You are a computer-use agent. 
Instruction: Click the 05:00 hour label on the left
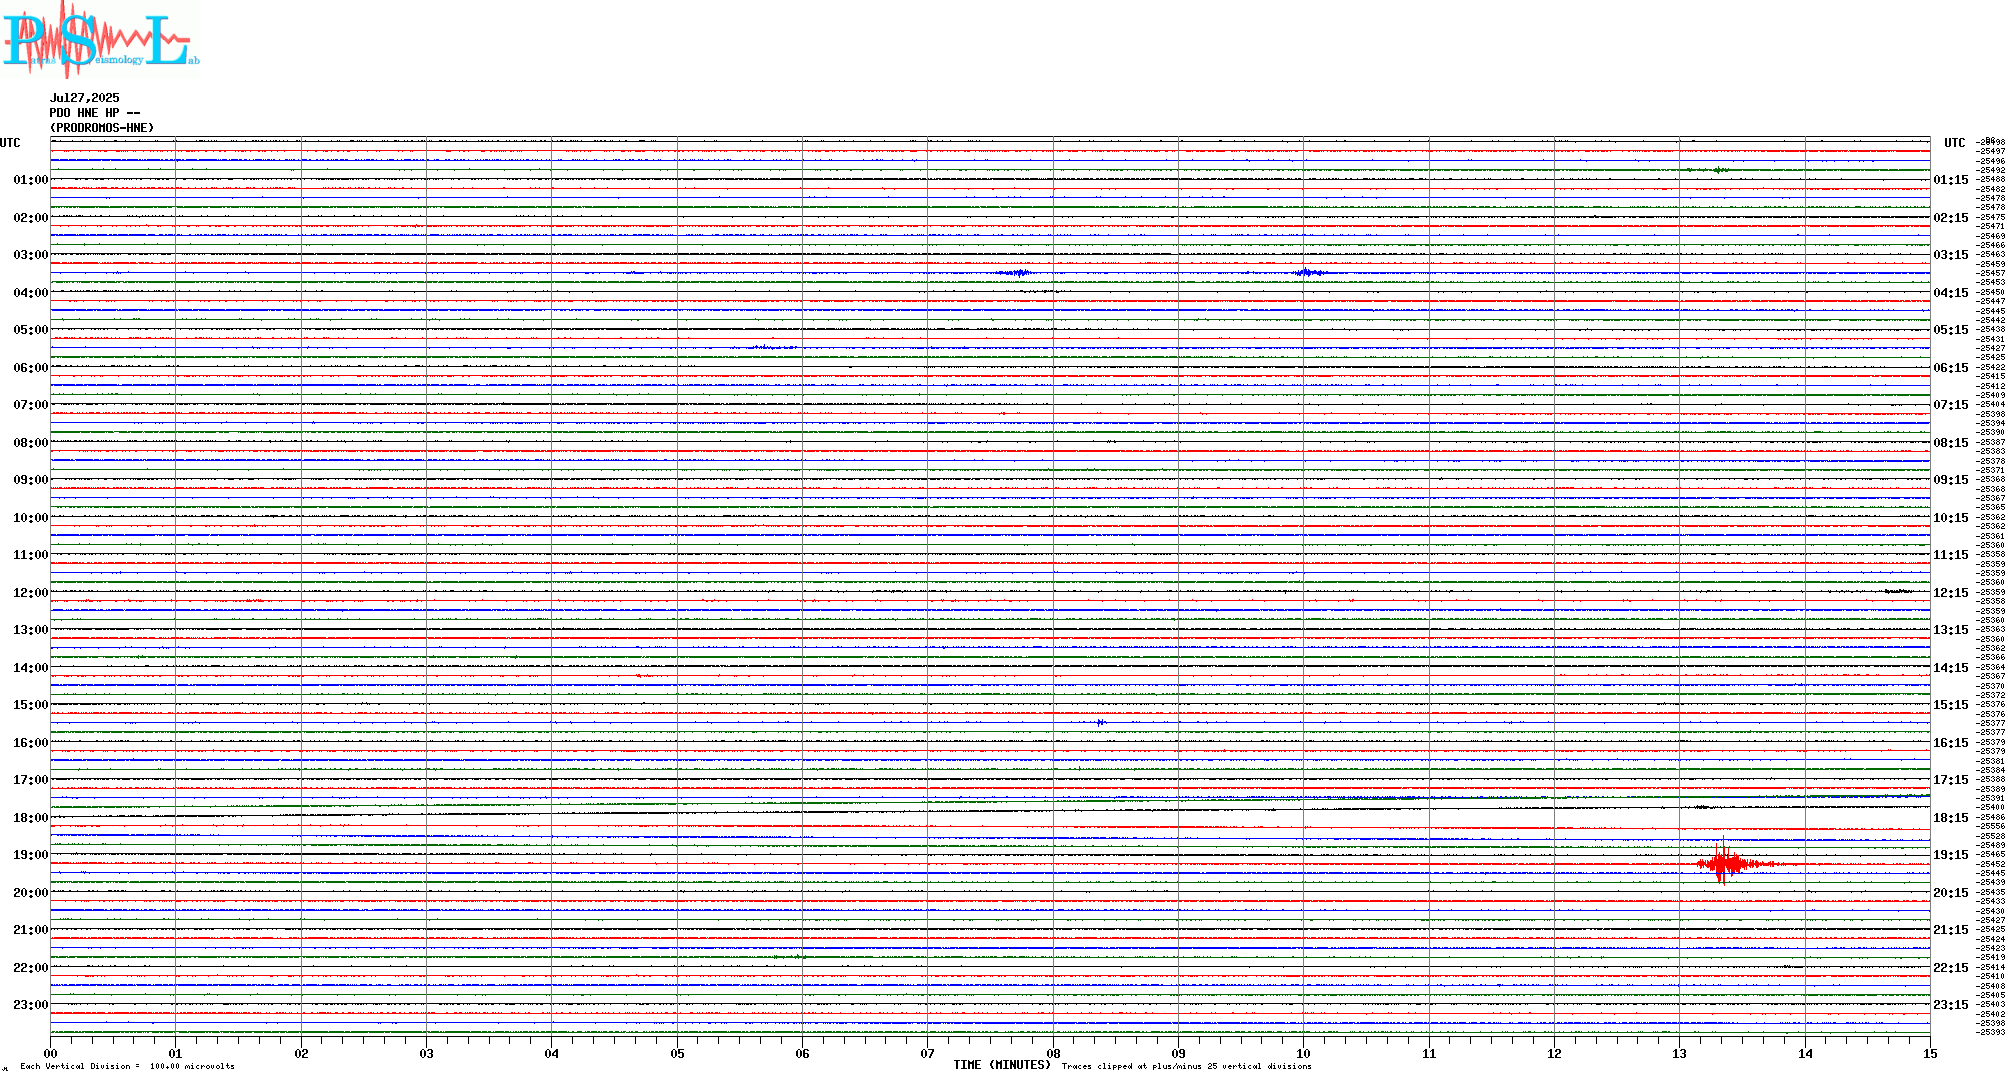[30, 330]
